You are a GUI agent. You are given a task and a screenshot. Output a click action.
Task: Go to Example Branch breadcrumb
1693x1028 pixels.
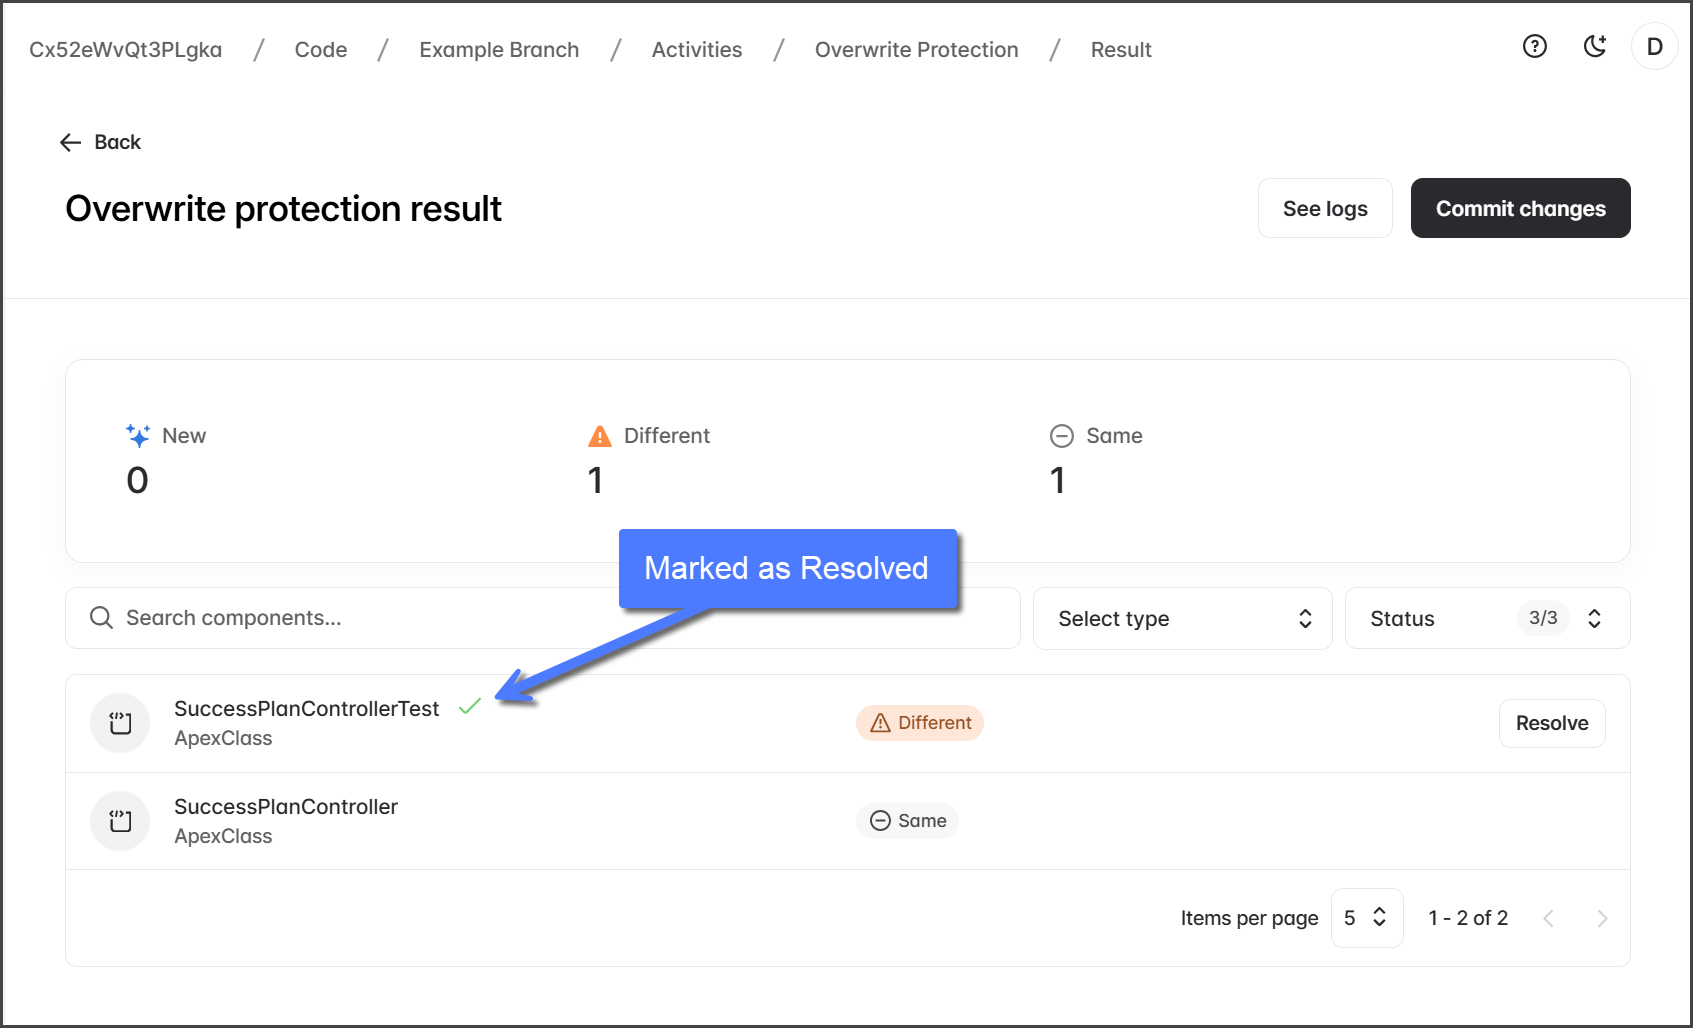pyautogui.click(x=499, y=50)
